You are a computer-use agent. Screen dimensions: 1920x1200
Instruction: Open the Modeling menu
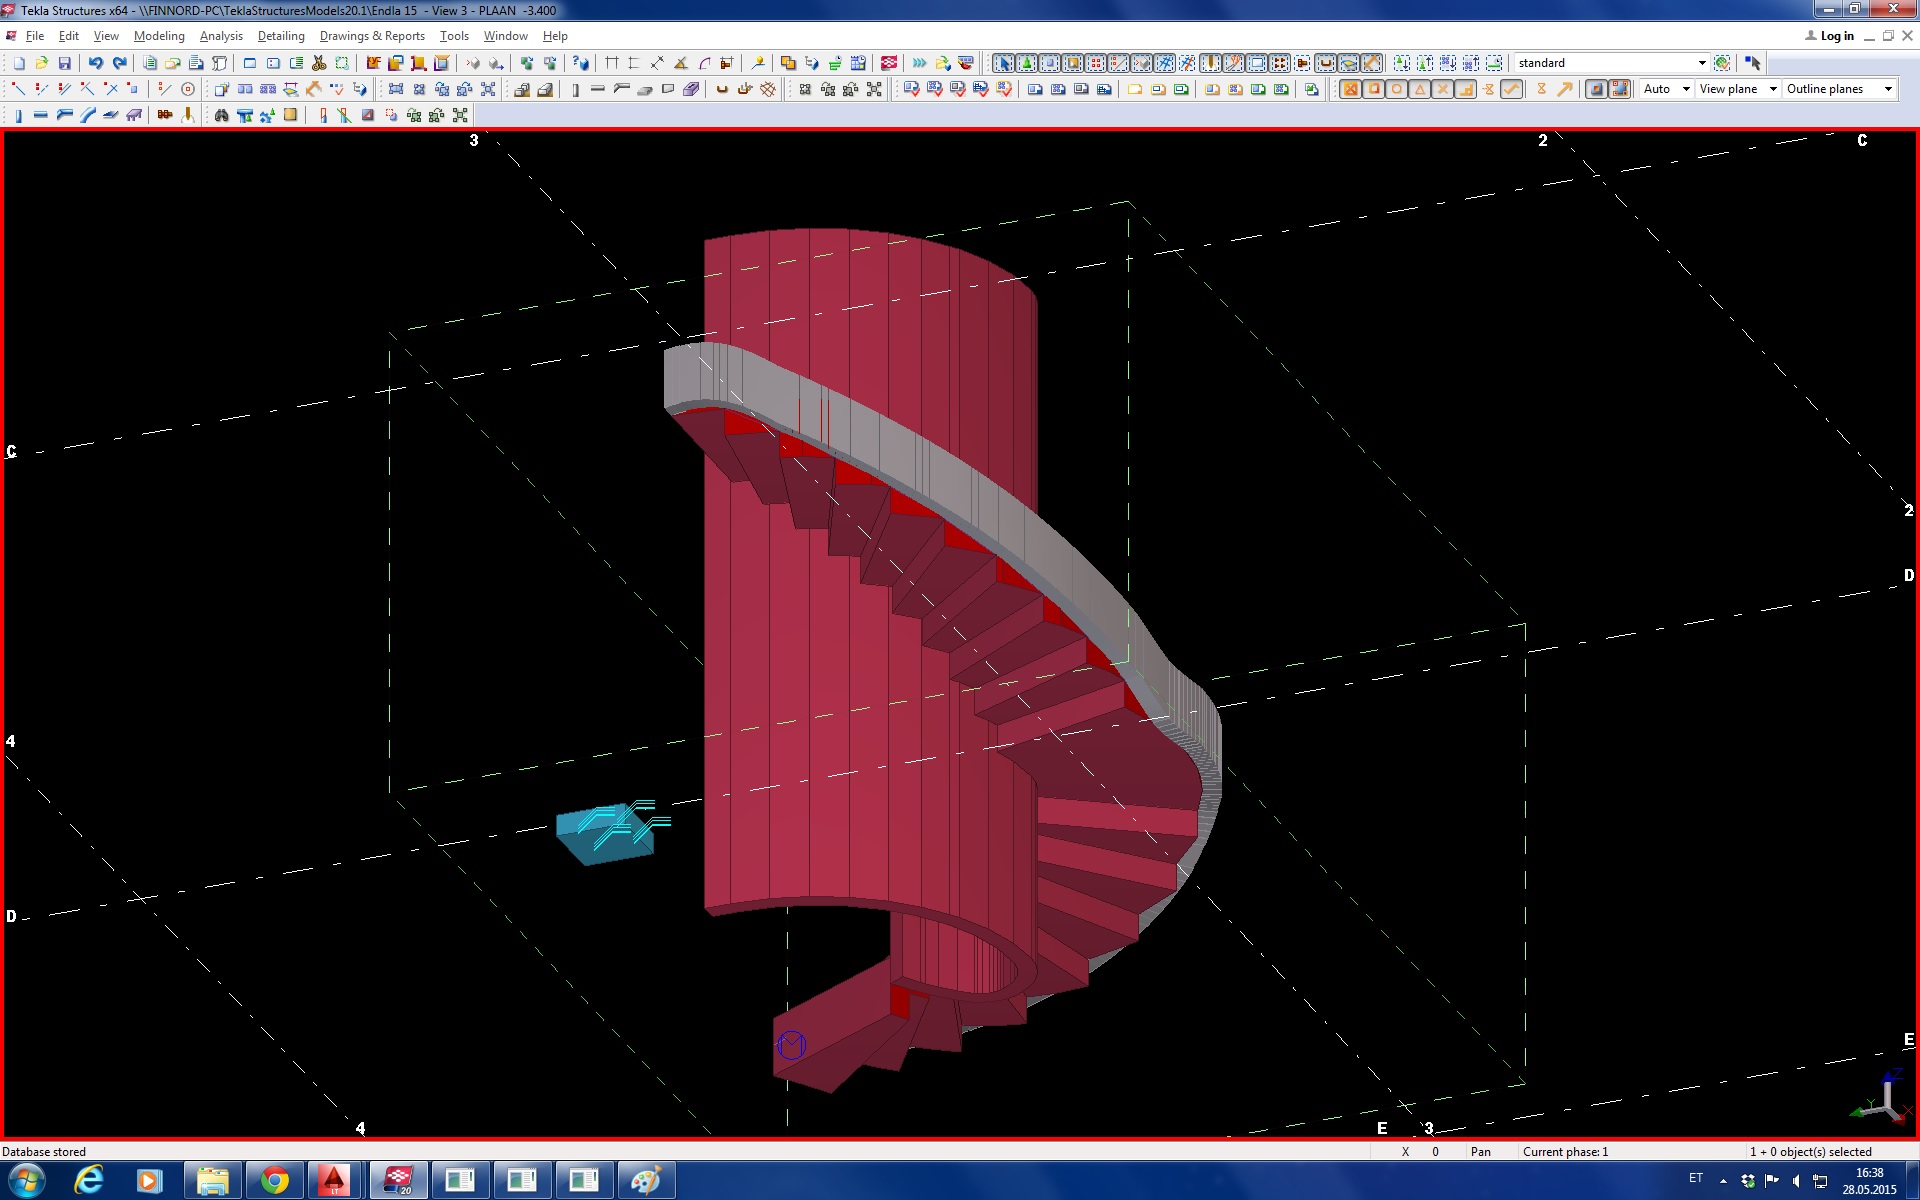tap(159, 36)
